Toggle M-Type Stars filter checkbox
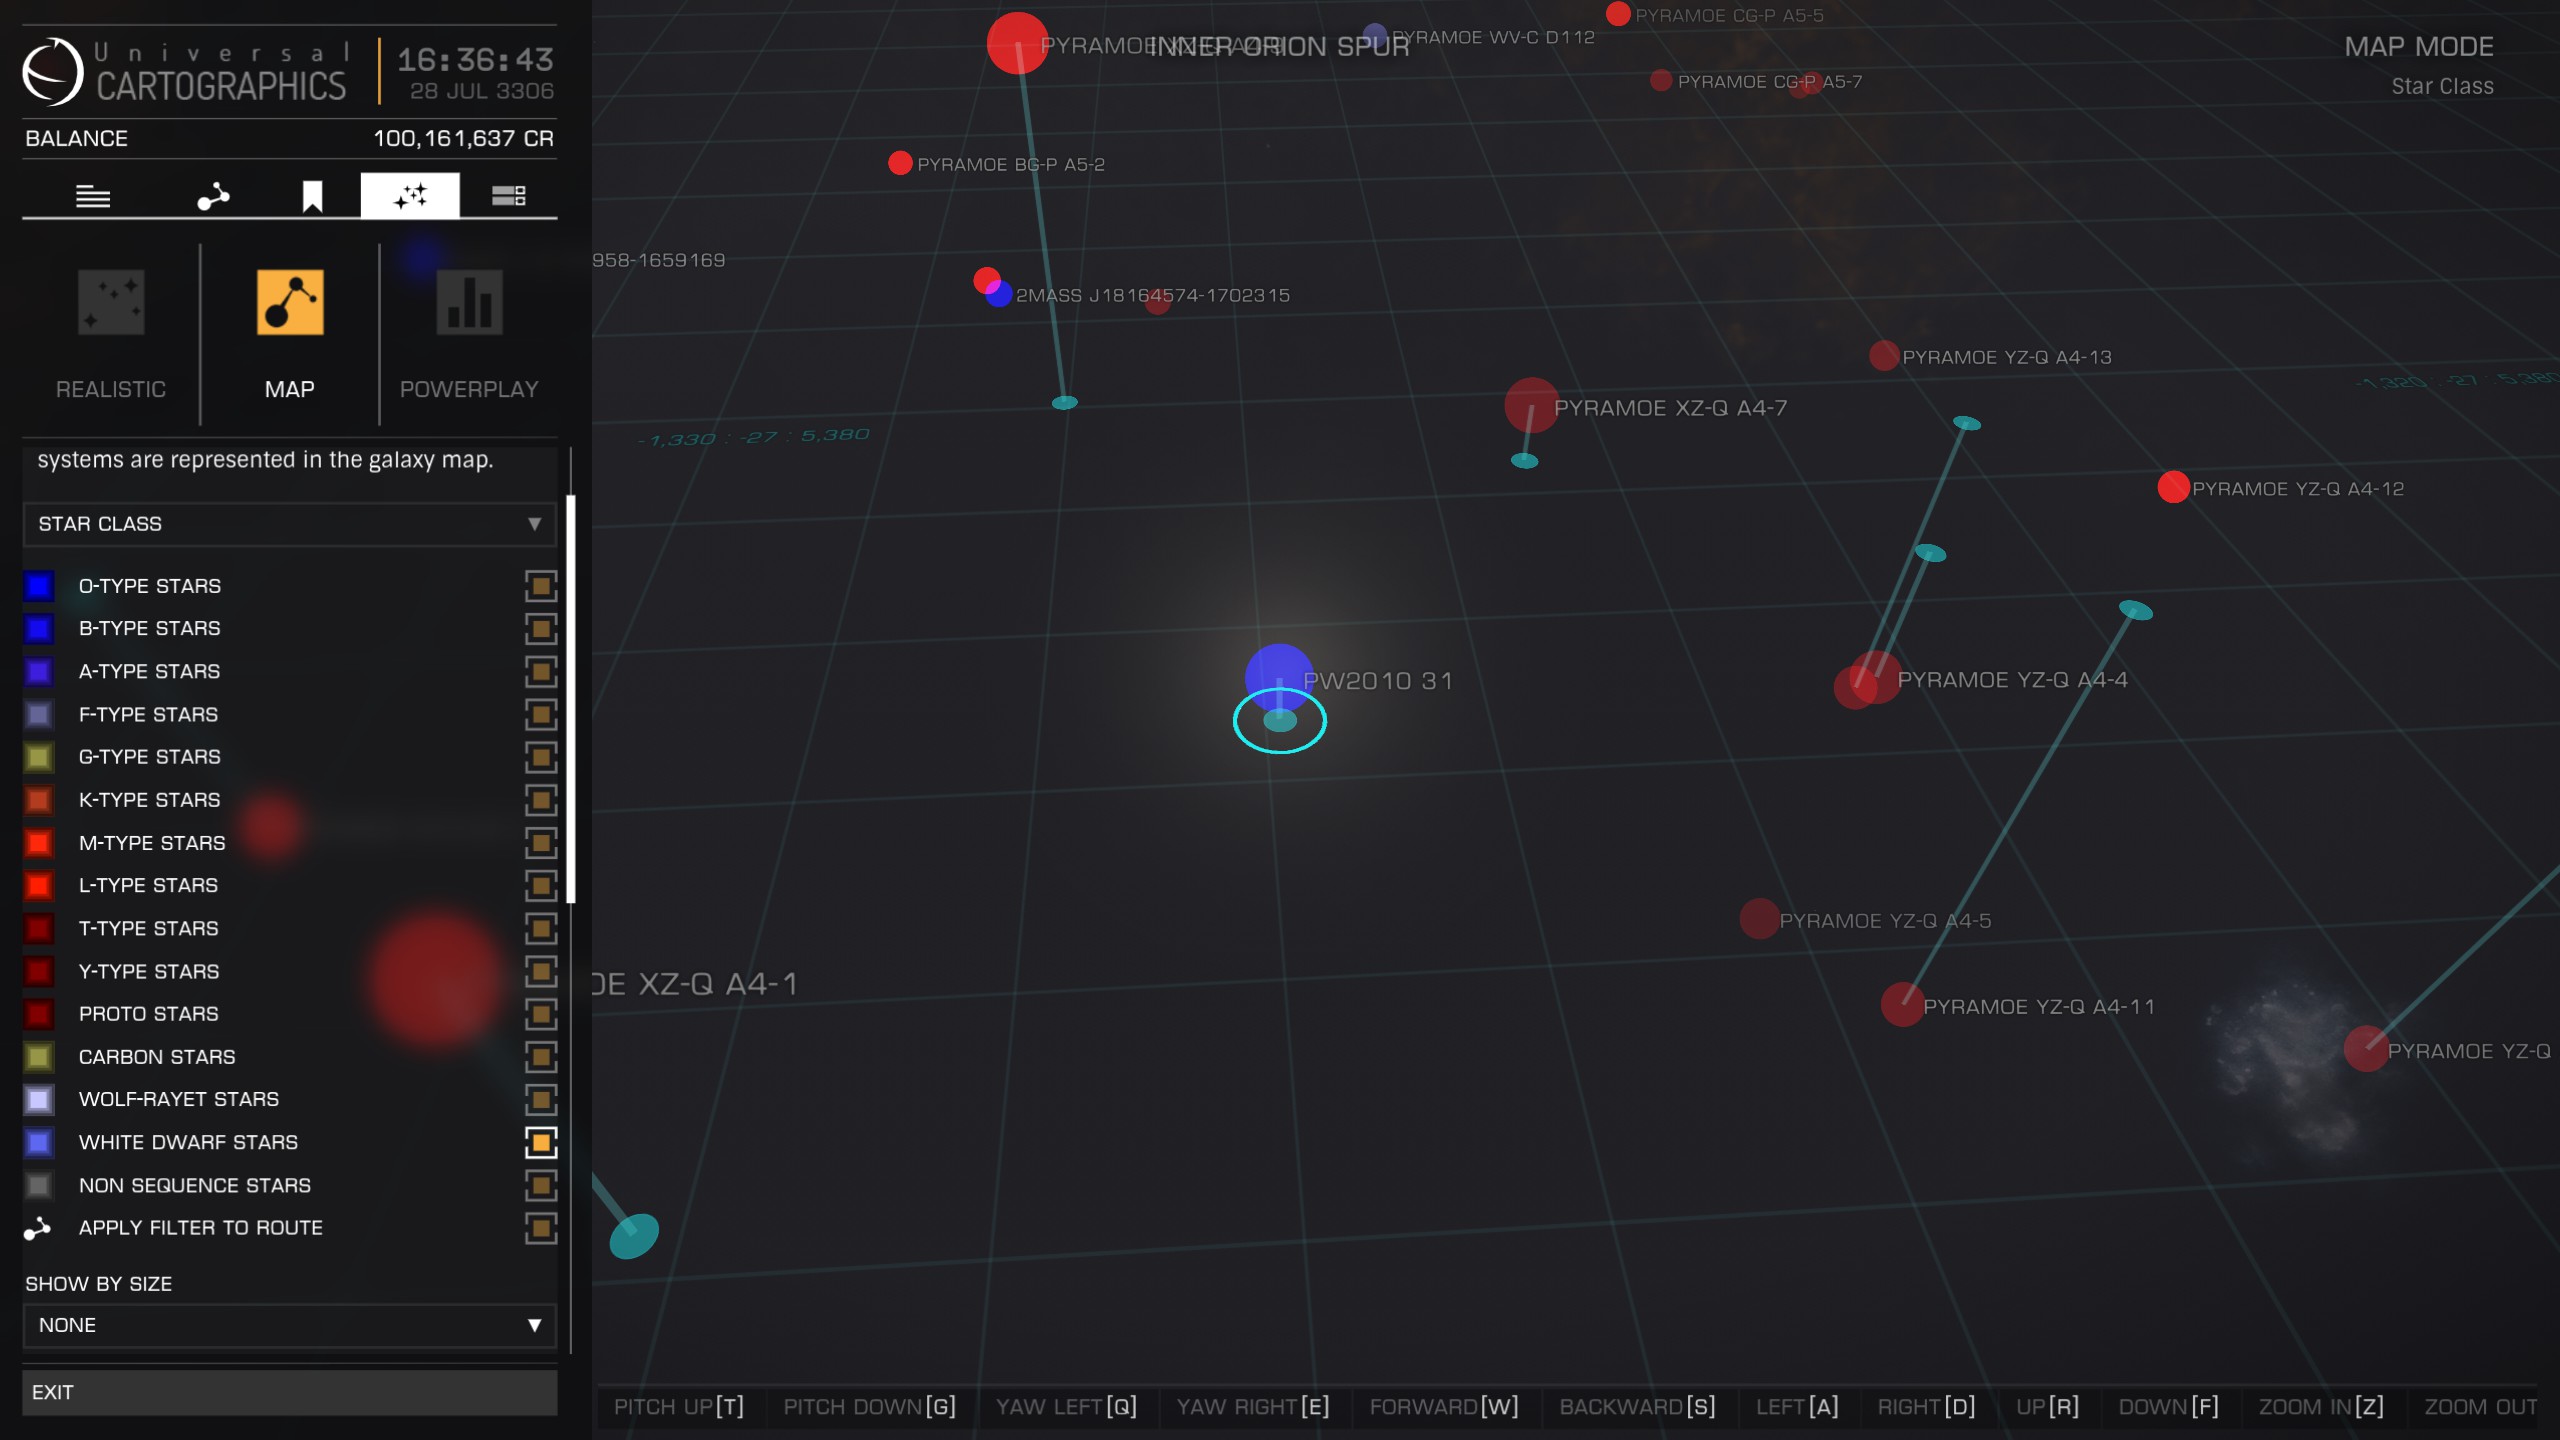Viewport: 2560px width, 1440px height. (x=541, y=843)
